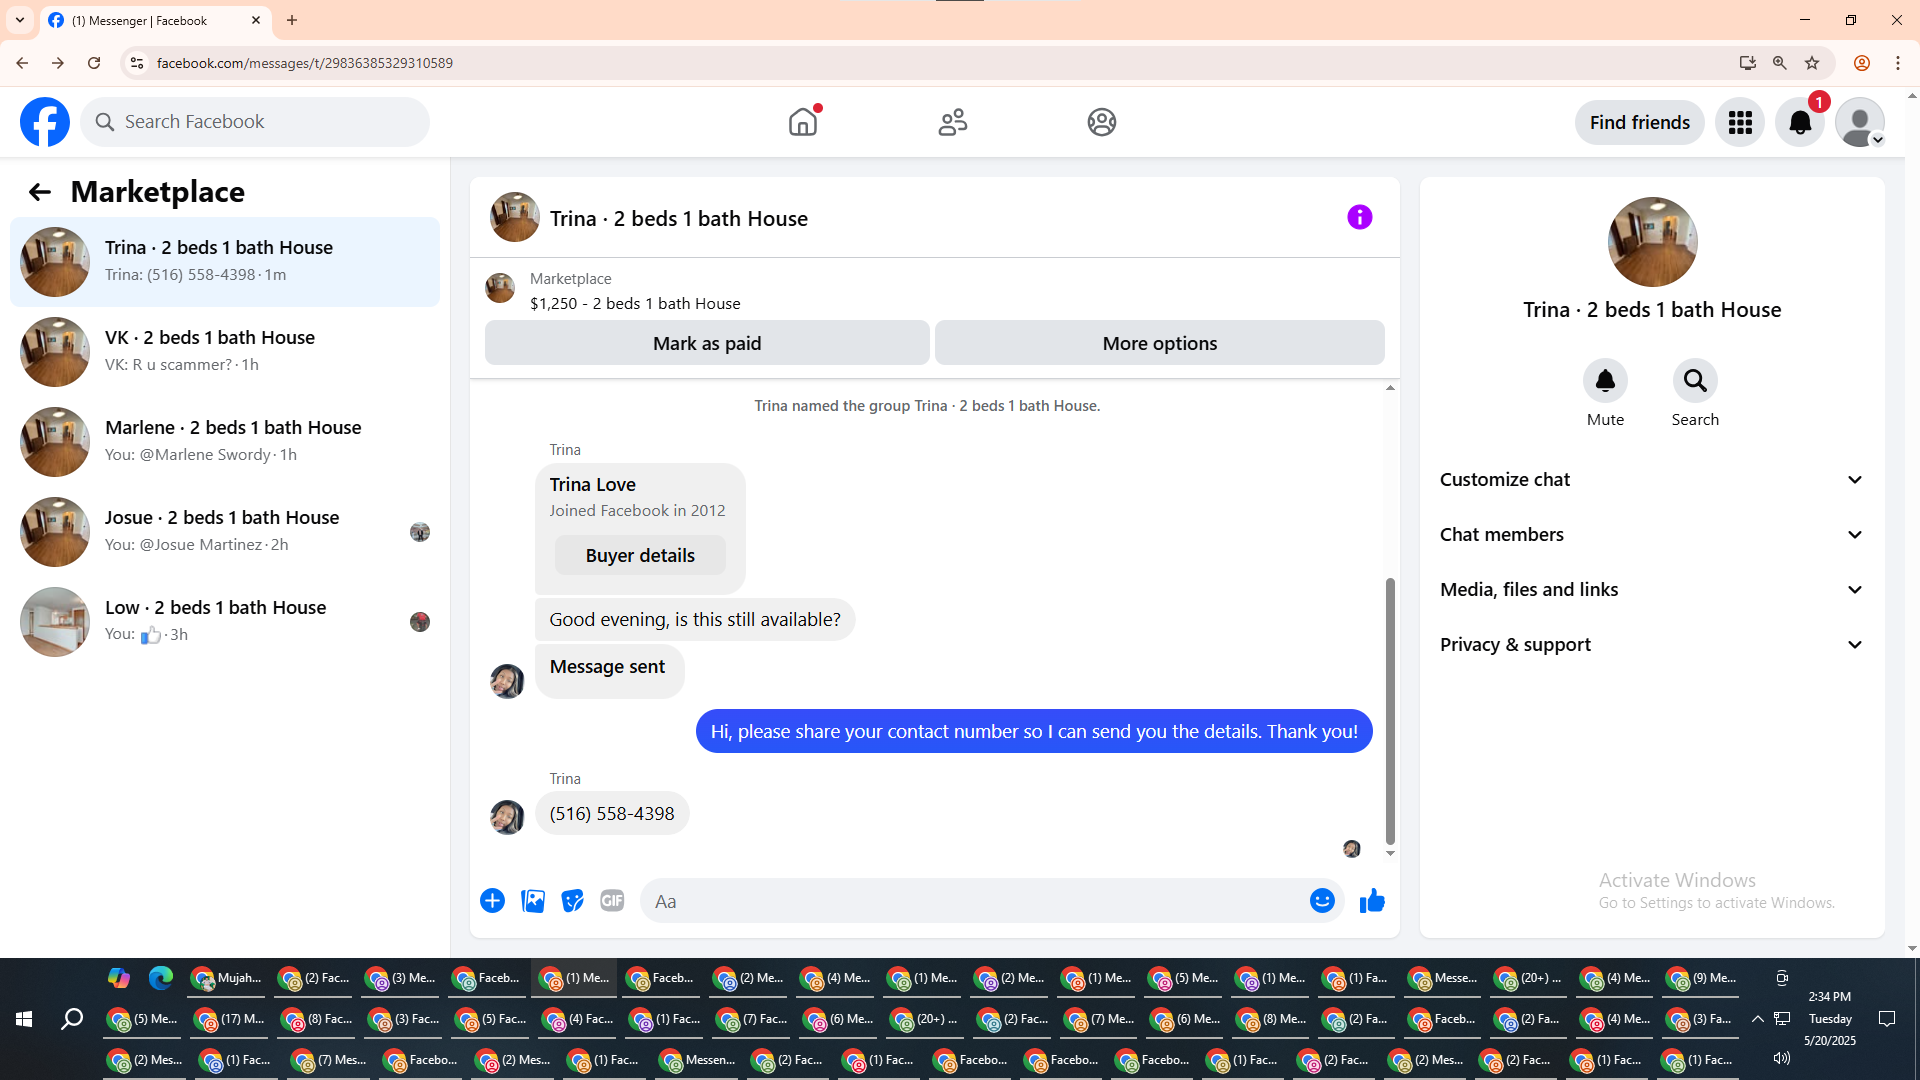Go back from Marketplace chats
The image size is (1920, 1080).
40,192
